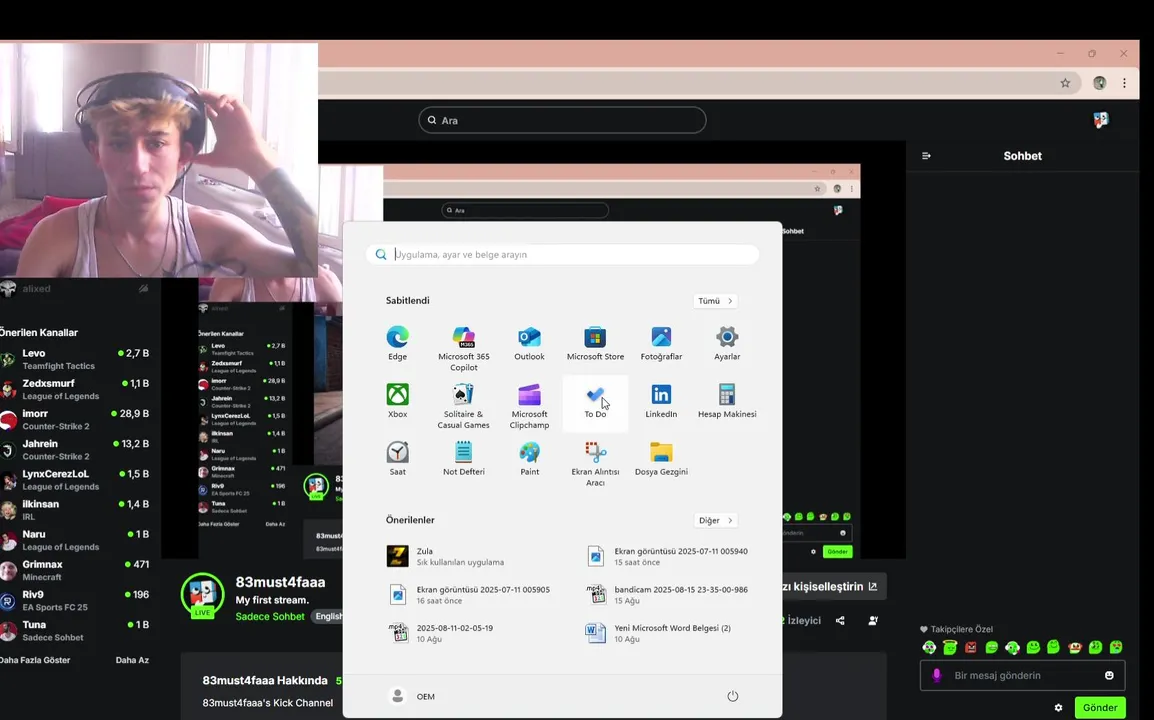Open Grimnax channel in sidebar
Image resolution: width=1154 pixels, height=720 pixels.
tap(74, 570)
